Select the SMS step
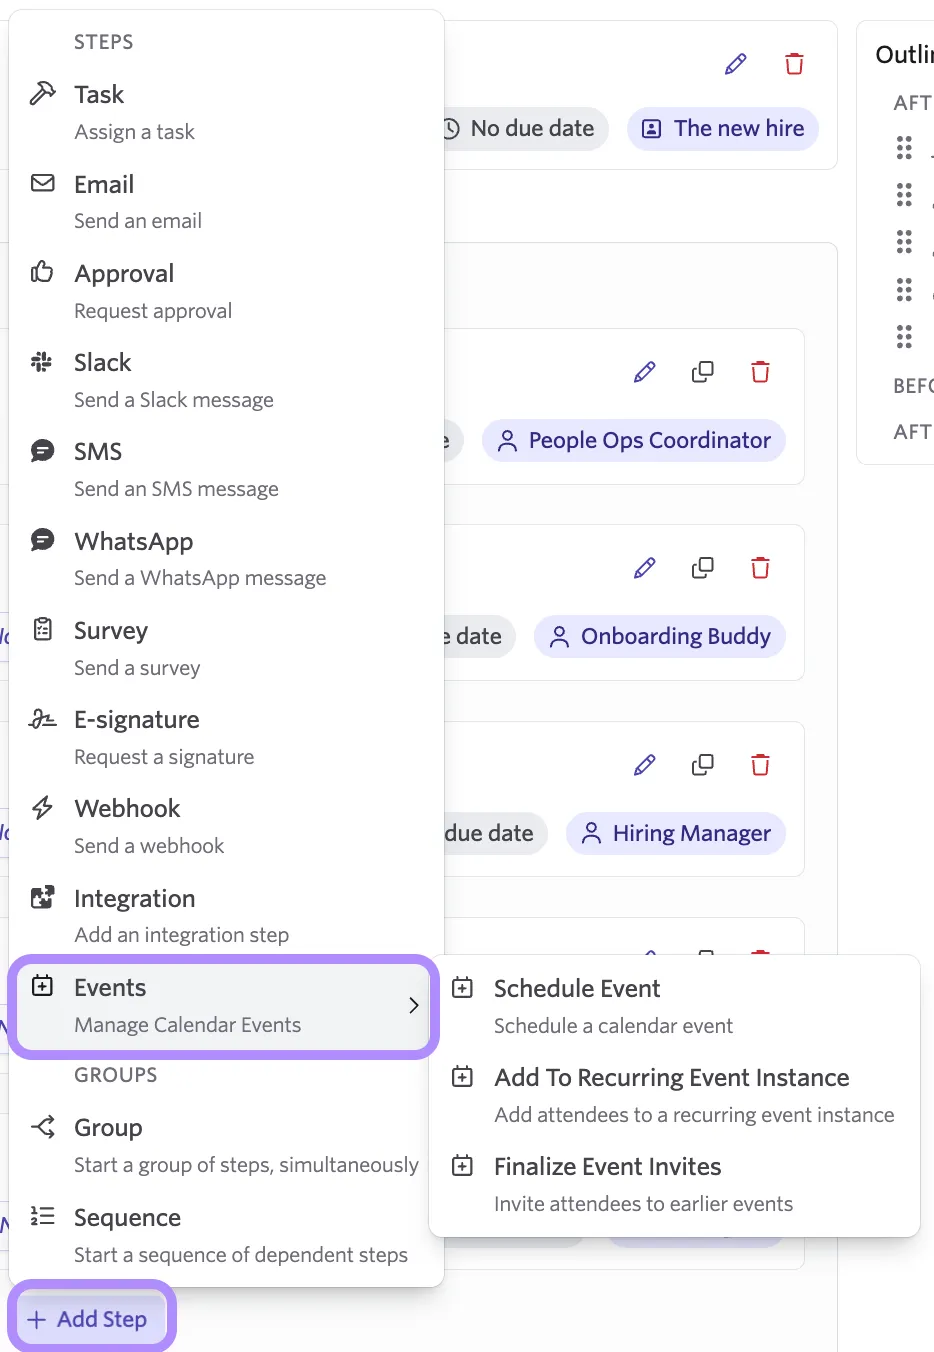 click(x=226, y=469)
